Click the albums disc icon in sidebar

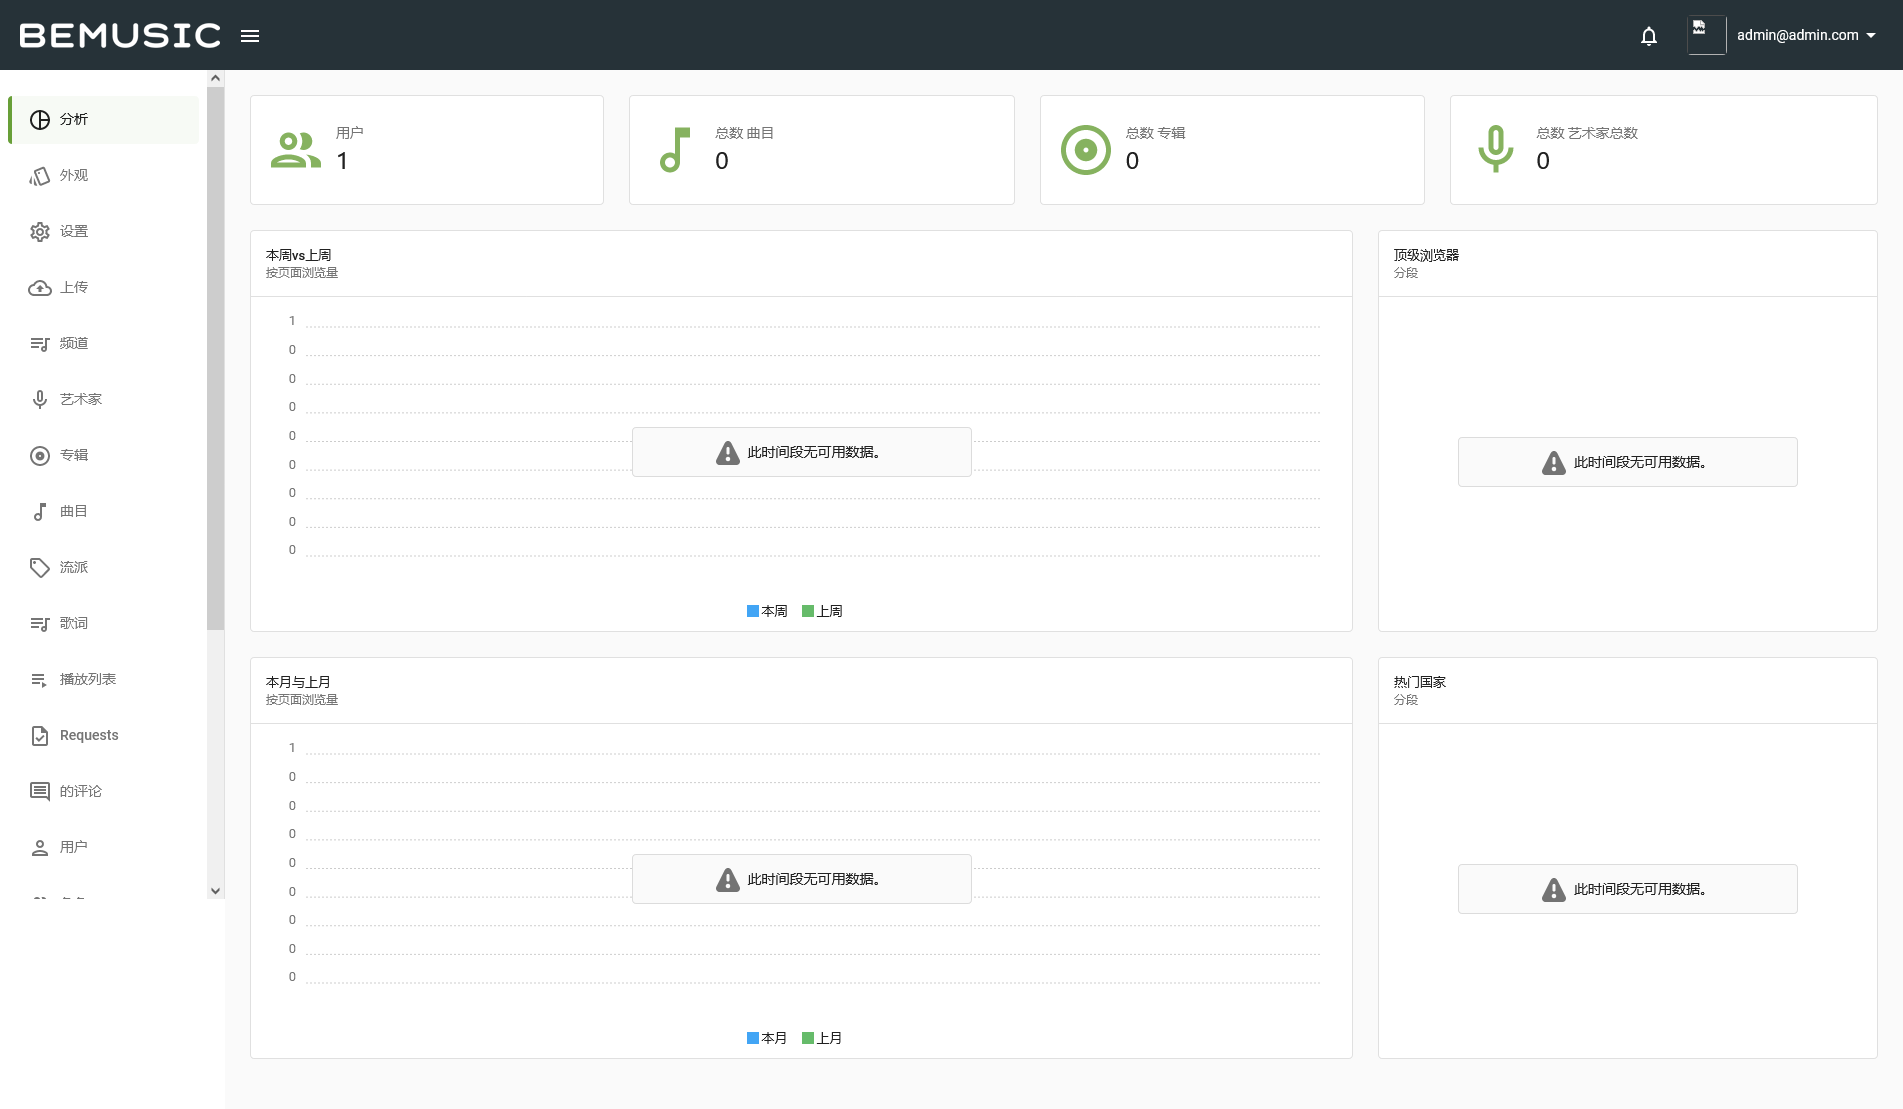pos(40,456)
